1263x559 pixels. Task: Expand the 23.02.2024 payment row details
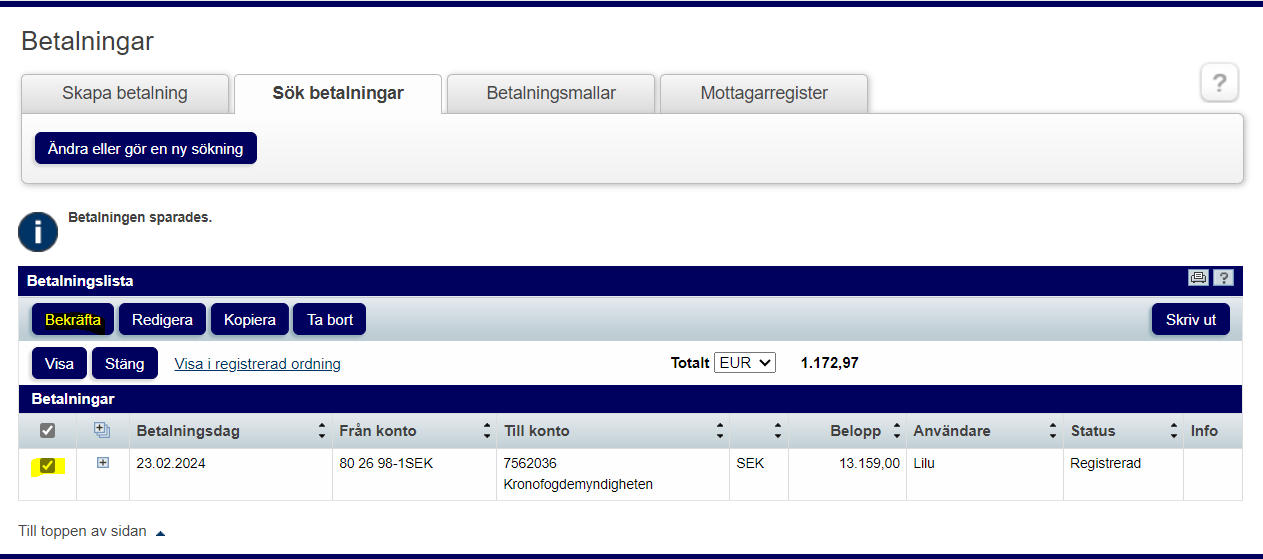coord(102,463)
